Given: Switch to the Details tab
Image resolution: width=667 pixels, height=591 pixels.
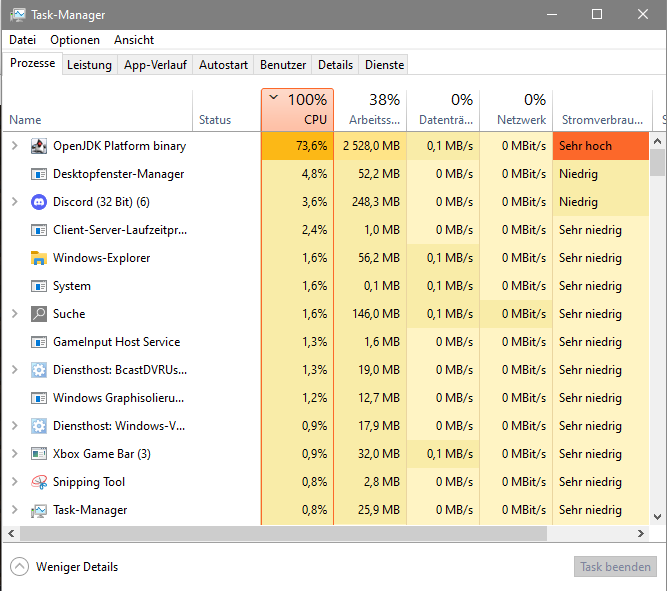Looking at the screenshot, I should click(335, 65).
